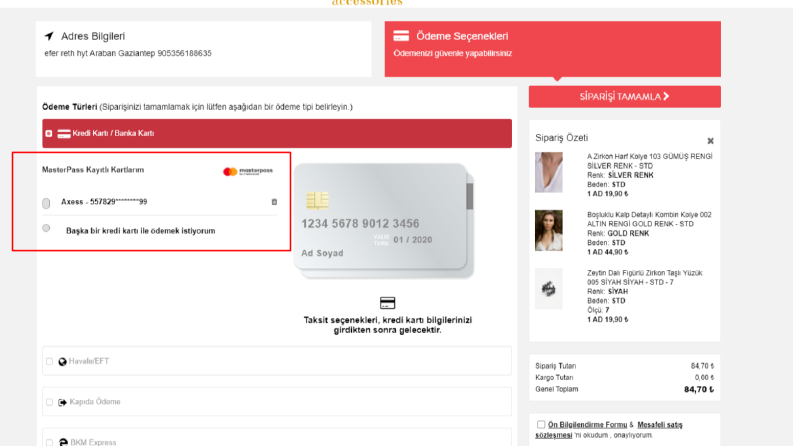Click the Axess - 557829 card label
This screenshot has width=793, height=446.
coord(104,201)
